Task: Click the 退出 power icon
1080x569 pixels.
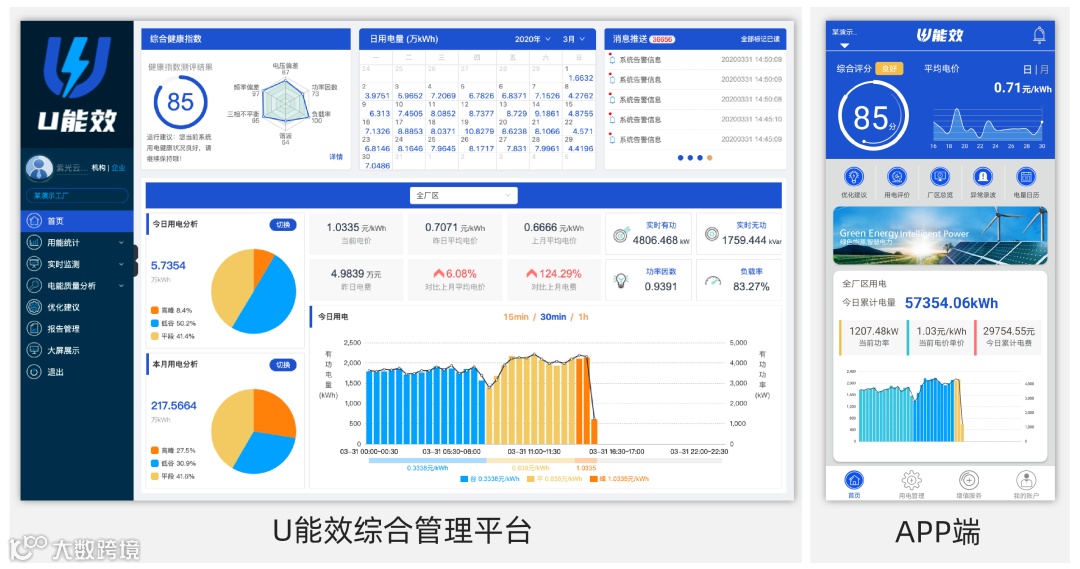Action: (34, 371)
